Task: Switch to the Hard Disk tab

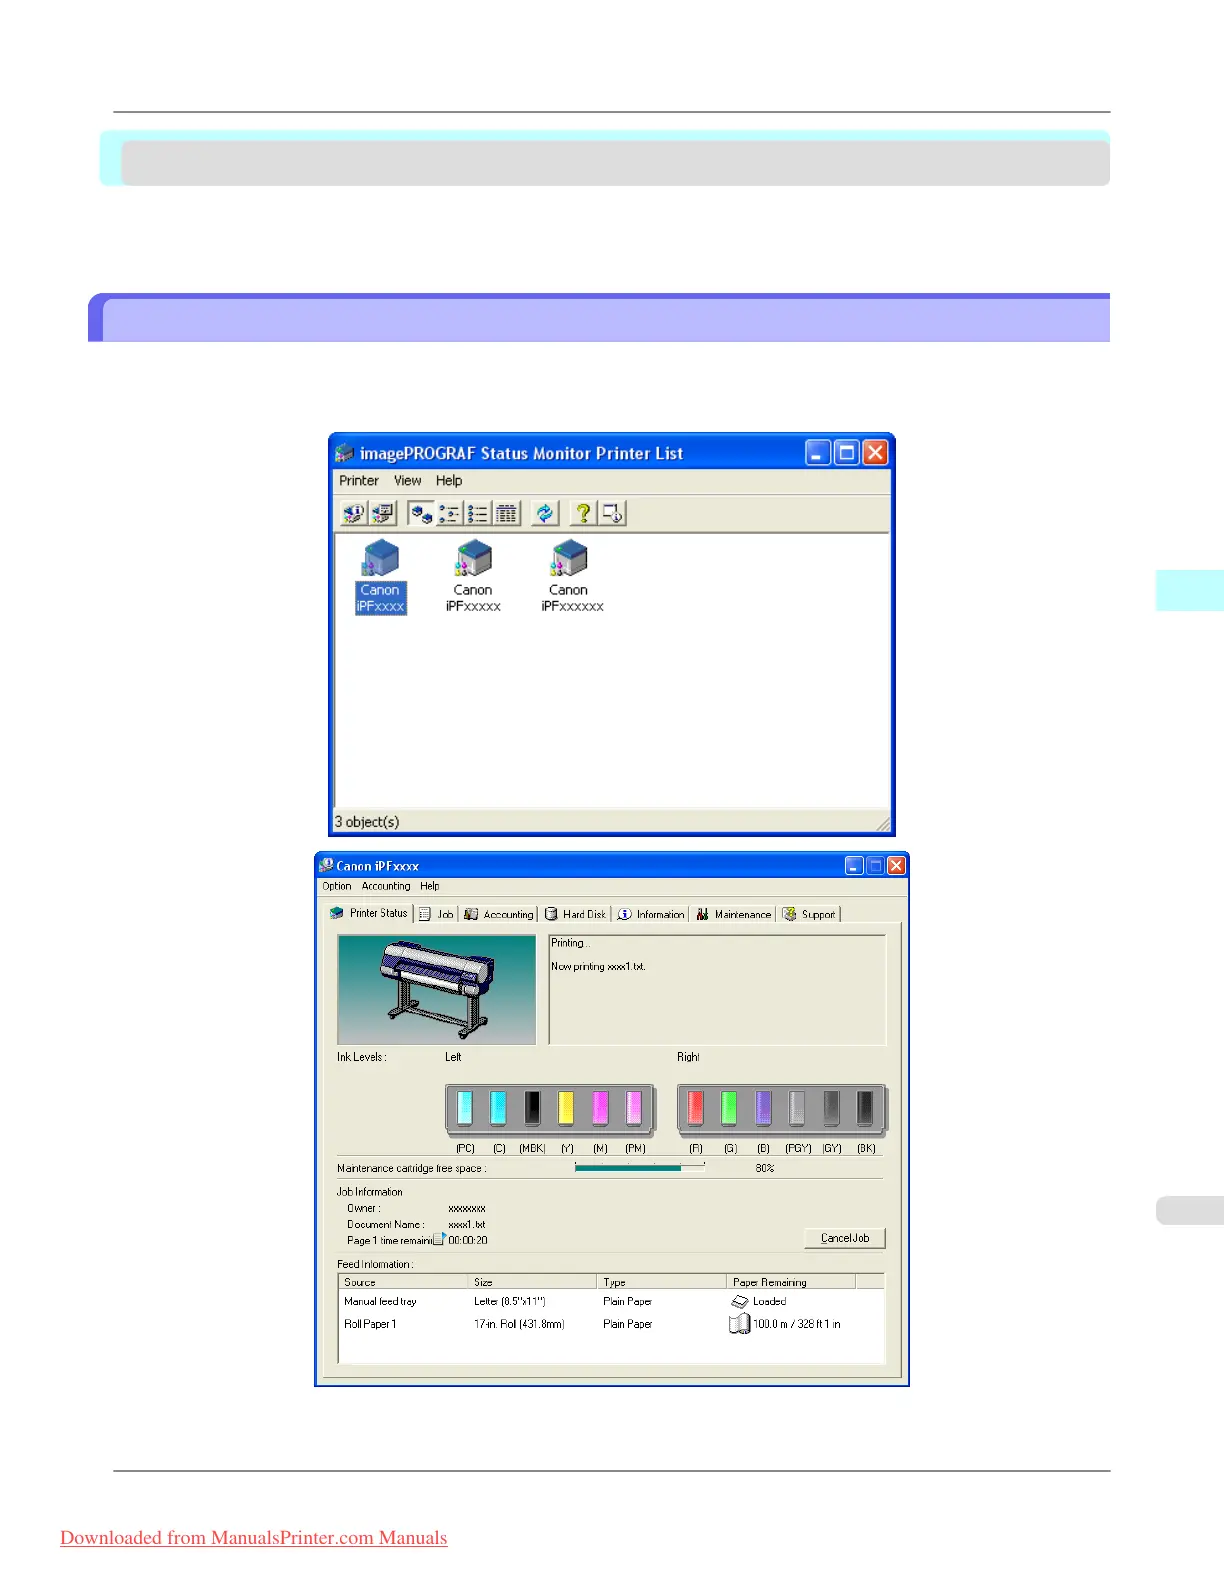Action: pyautogui.click(x=576, y=914)
